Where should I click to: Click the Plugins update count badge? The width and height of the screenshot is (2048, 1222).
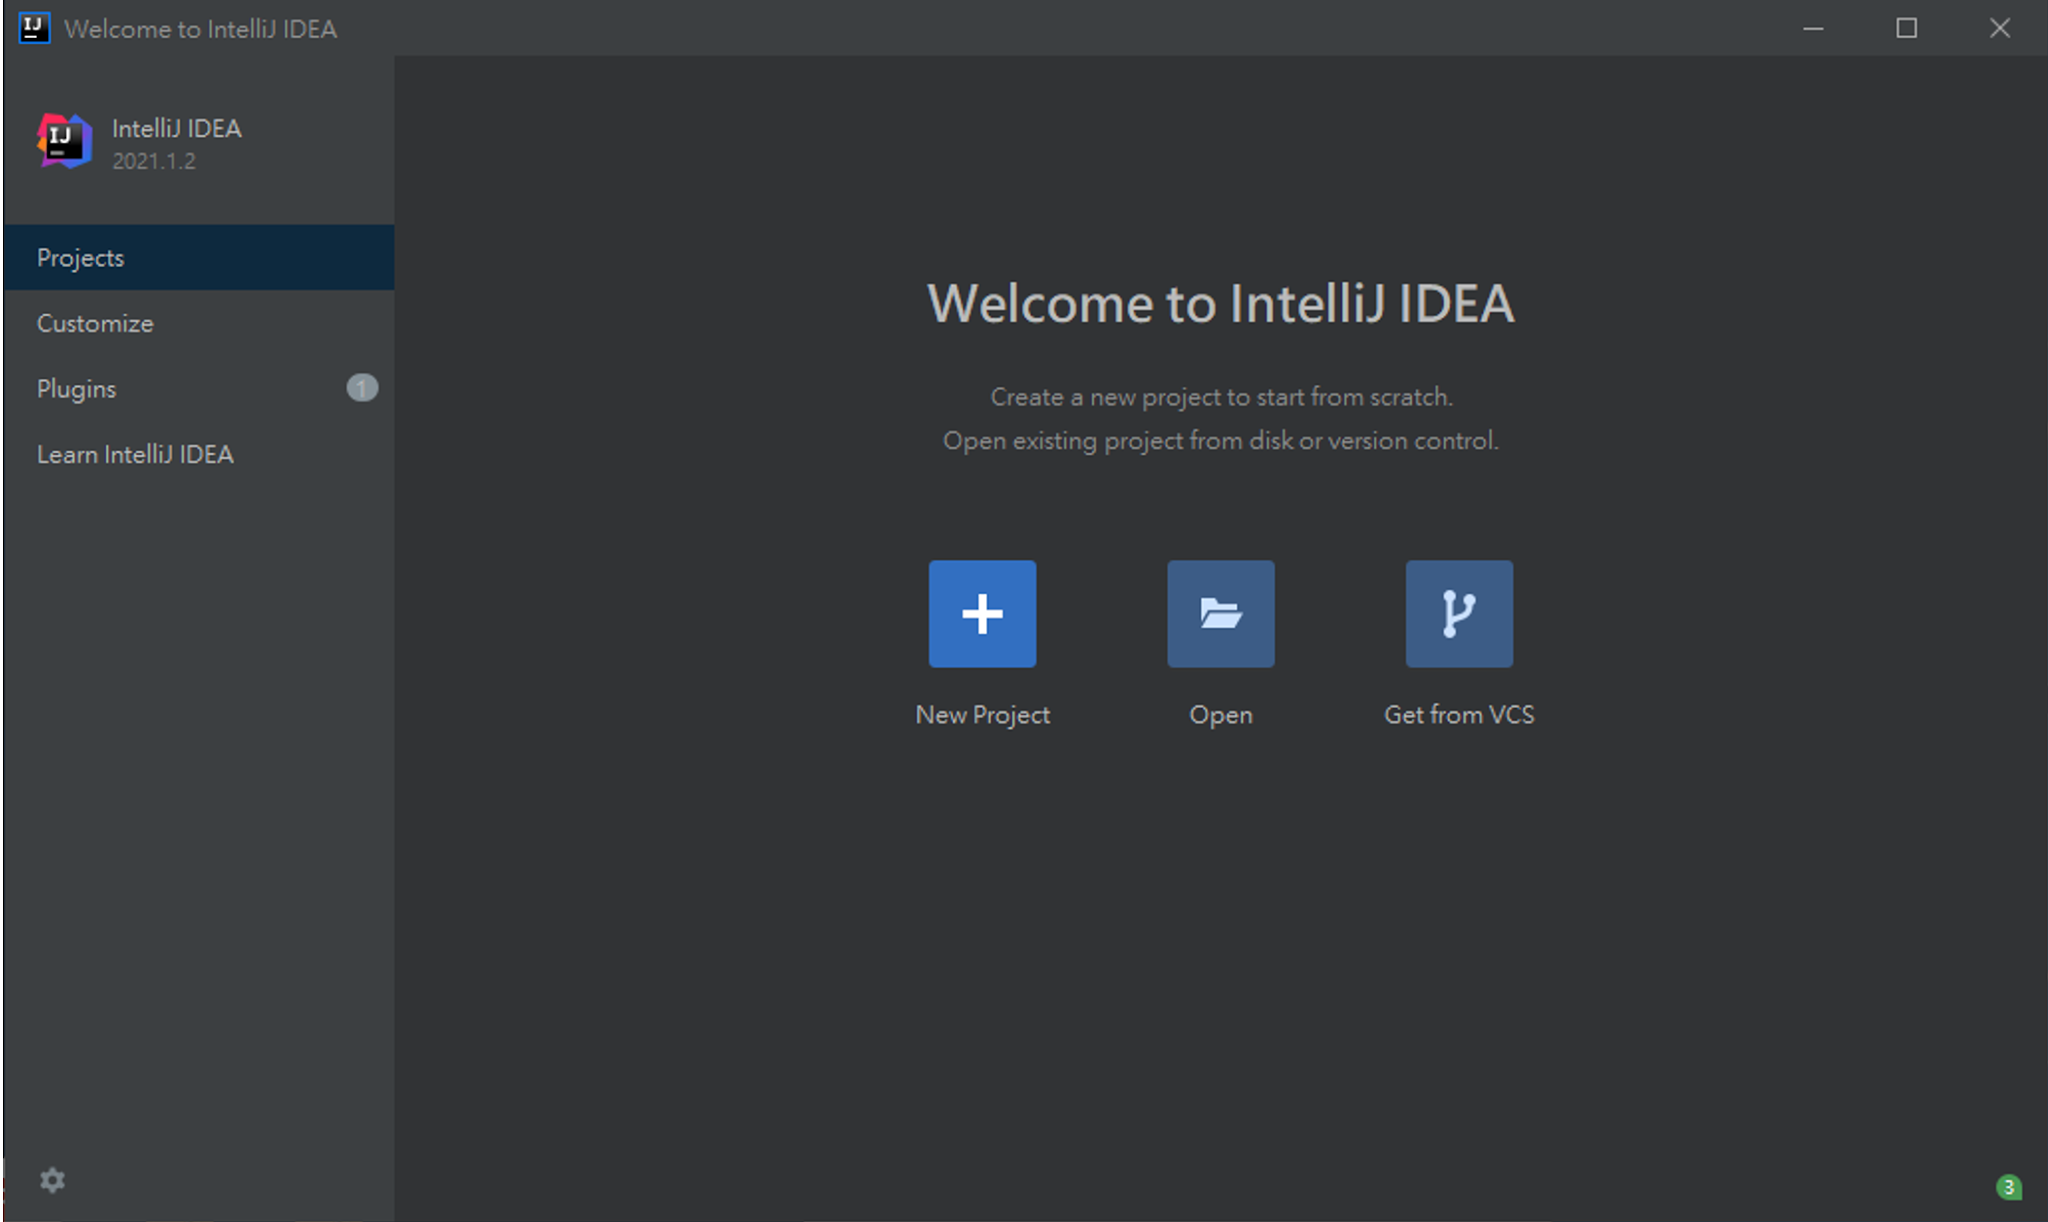click(x=362, y=388)
